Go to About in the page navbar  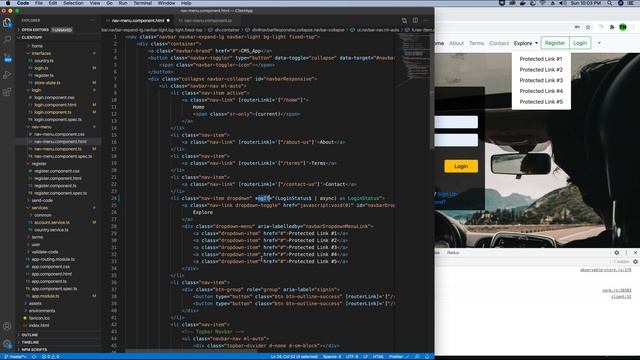456,43
